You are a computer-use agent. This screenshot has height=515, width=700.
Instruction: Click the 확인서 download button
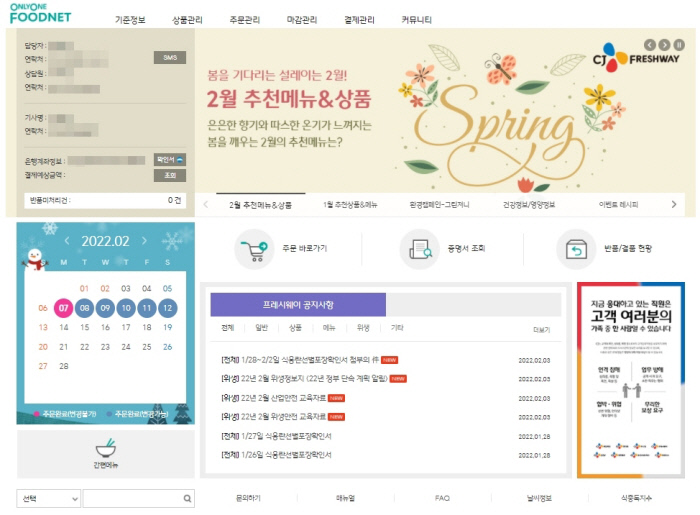point(170,159)
